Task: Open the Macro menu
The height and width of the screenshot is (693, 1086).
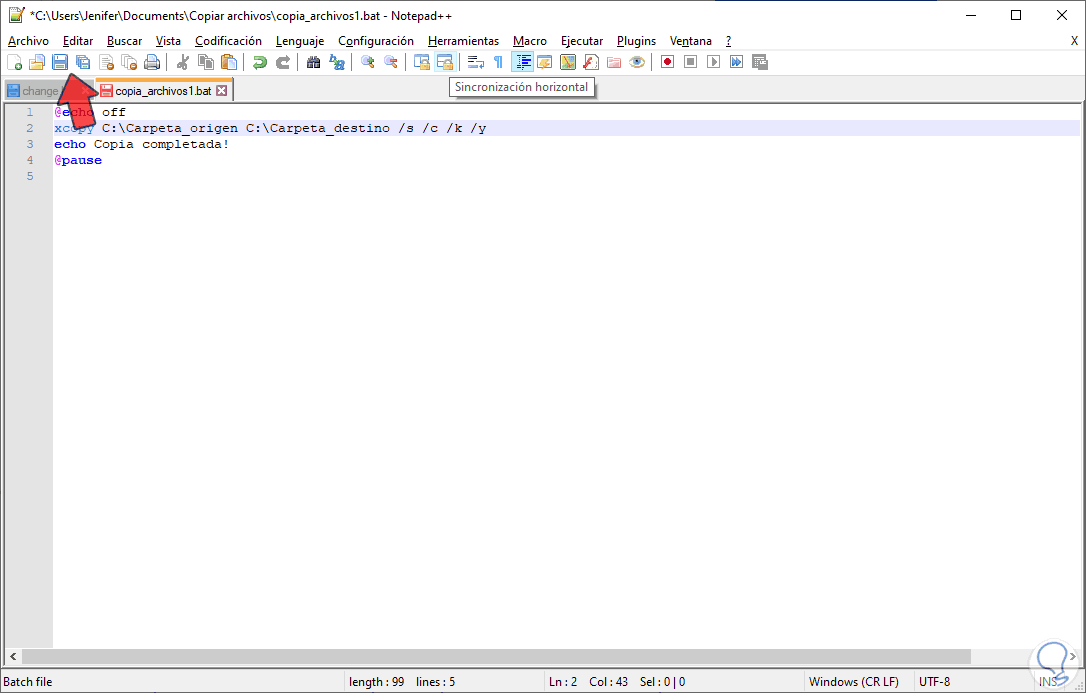Action: pyautogui.click(x=530, y=41)
